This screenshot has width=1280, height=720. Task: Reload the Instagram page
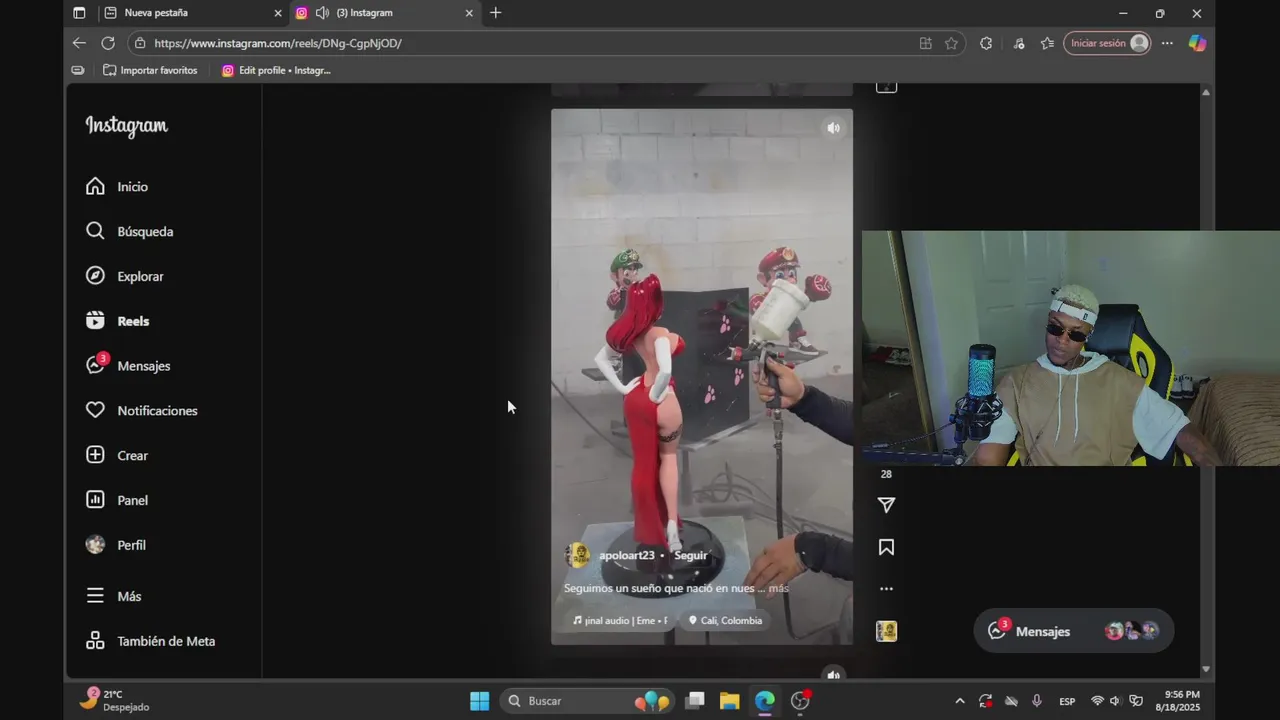point(108,43)
